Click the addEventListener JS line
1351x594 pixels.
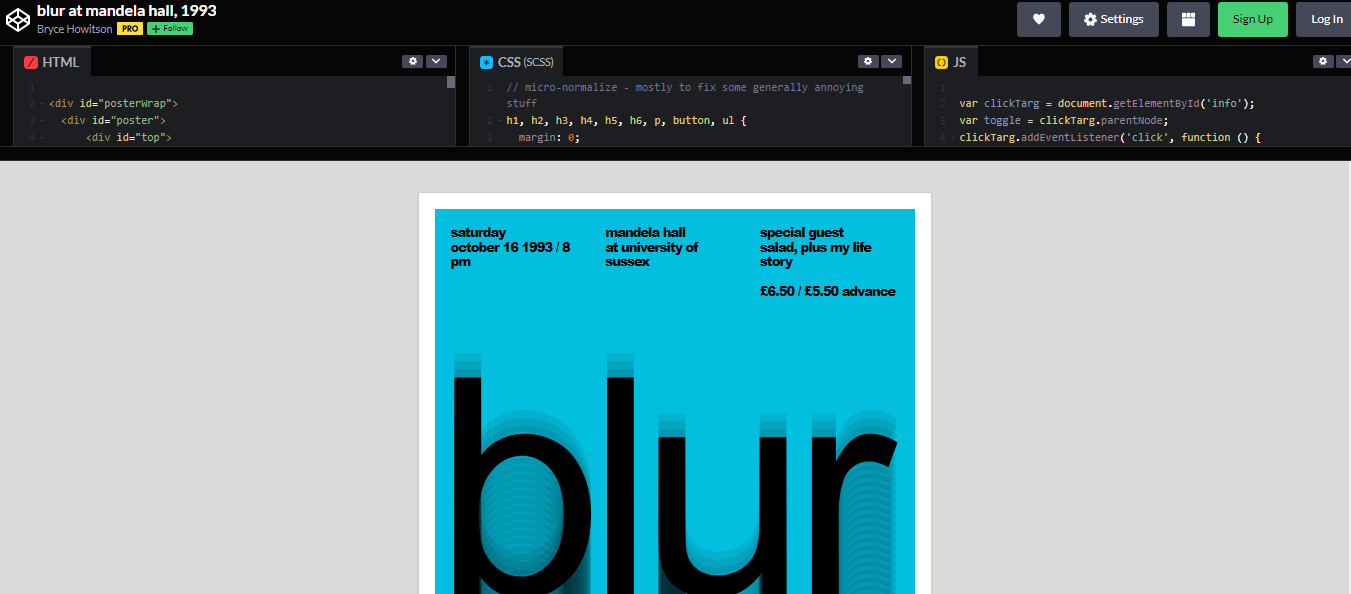tap(1110, 137)
